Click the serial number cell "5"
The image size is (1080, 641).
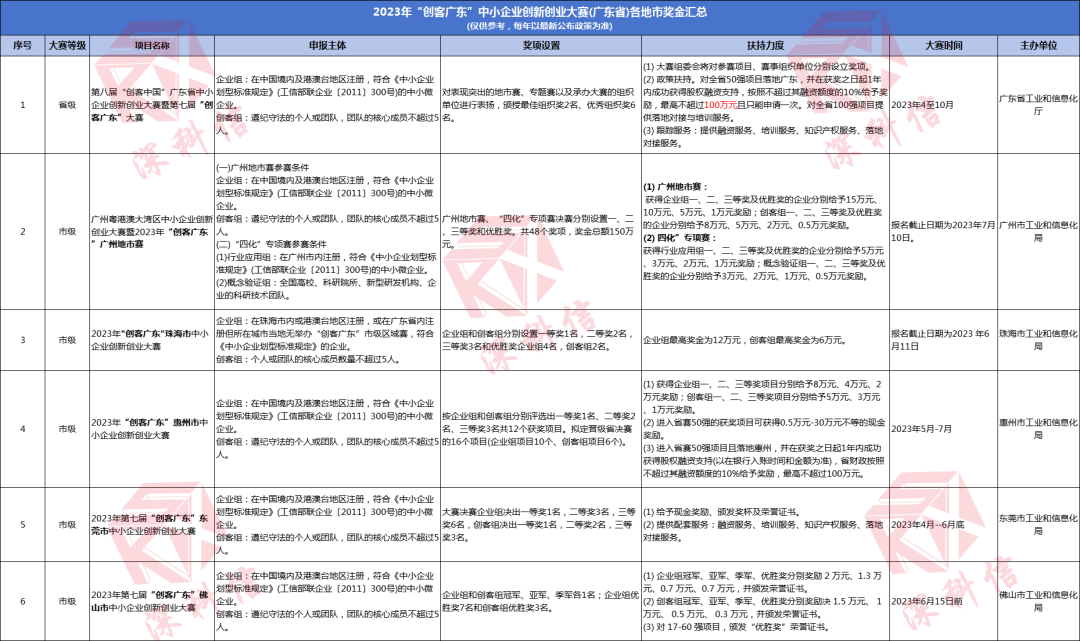point(23,525)
